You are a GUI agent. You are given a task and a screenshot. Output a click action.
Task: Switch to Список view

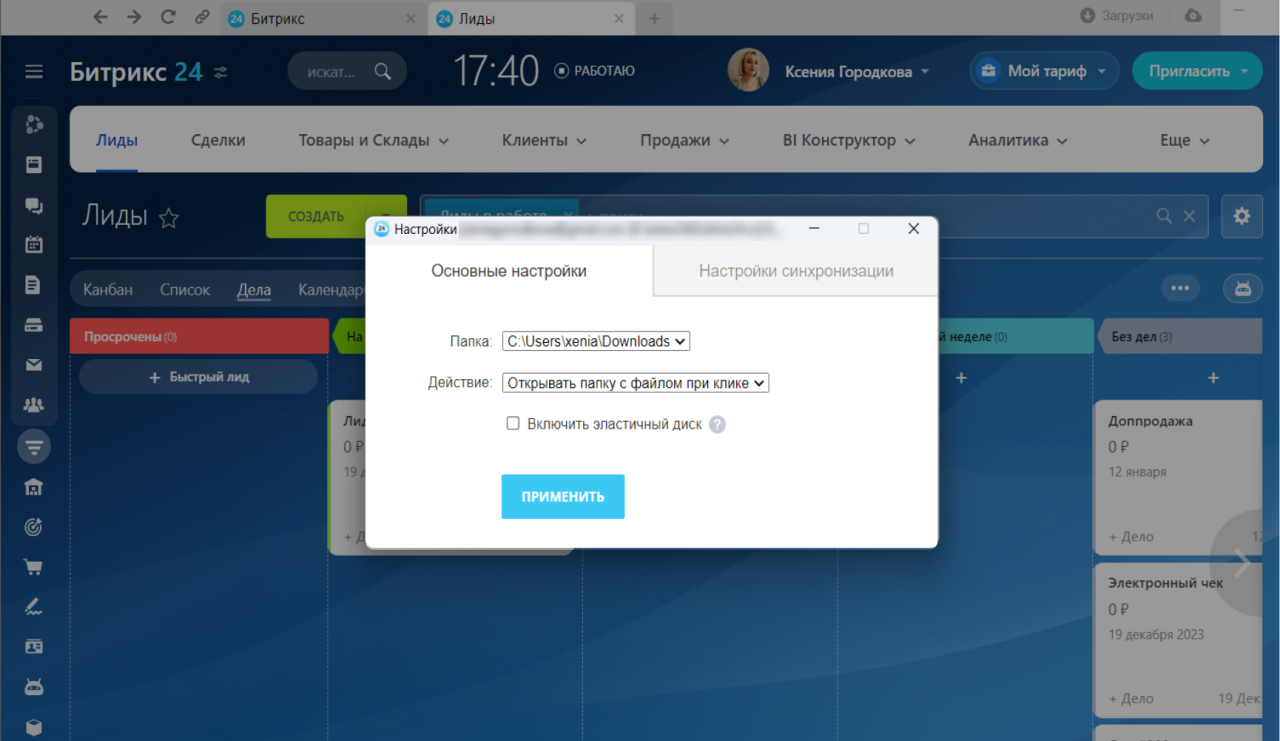pos(185,290)
